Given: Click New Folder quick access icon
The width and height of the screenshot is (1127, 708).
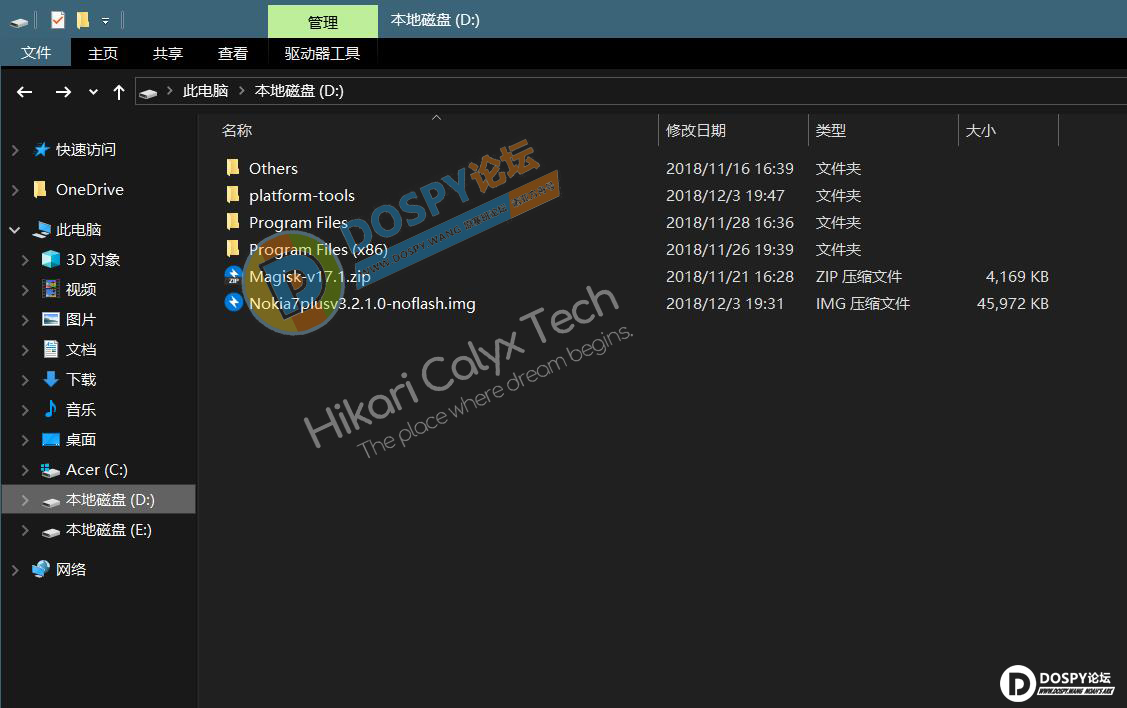Looking at the screenshot, I should (x=82, y=20).
